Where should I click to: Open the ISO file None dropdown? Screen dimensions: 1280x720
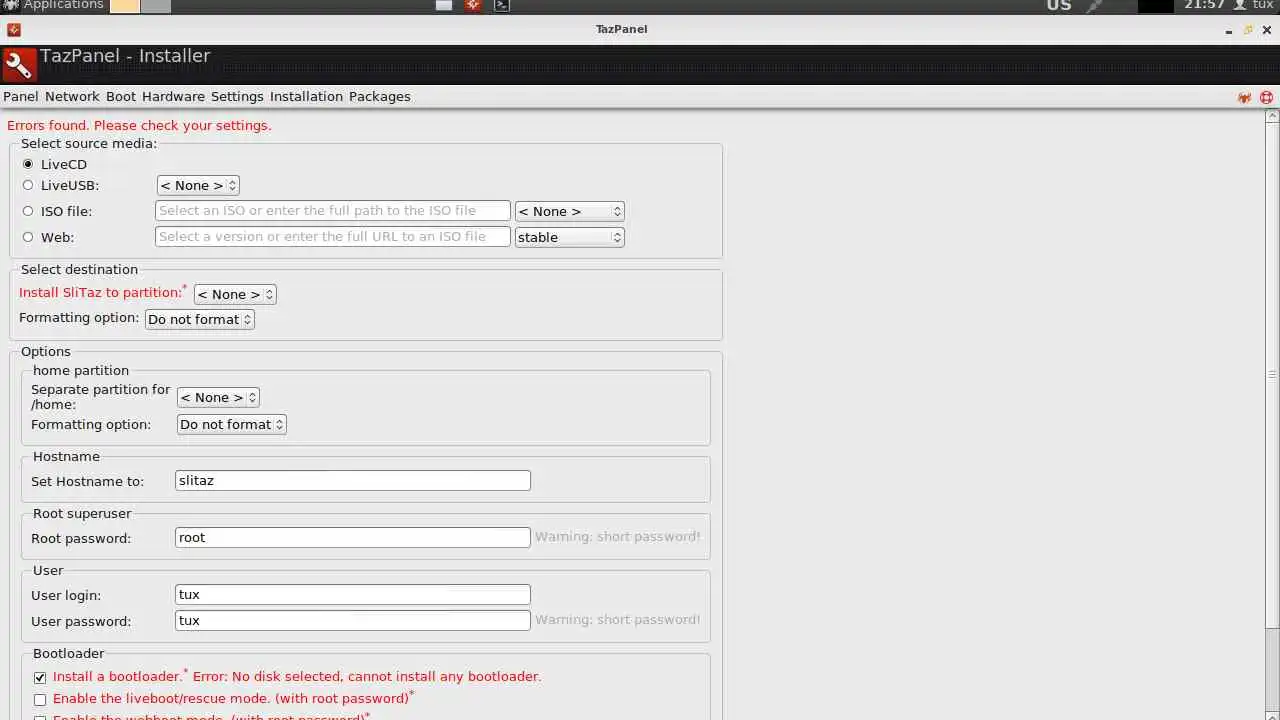[x=570, y=211]
